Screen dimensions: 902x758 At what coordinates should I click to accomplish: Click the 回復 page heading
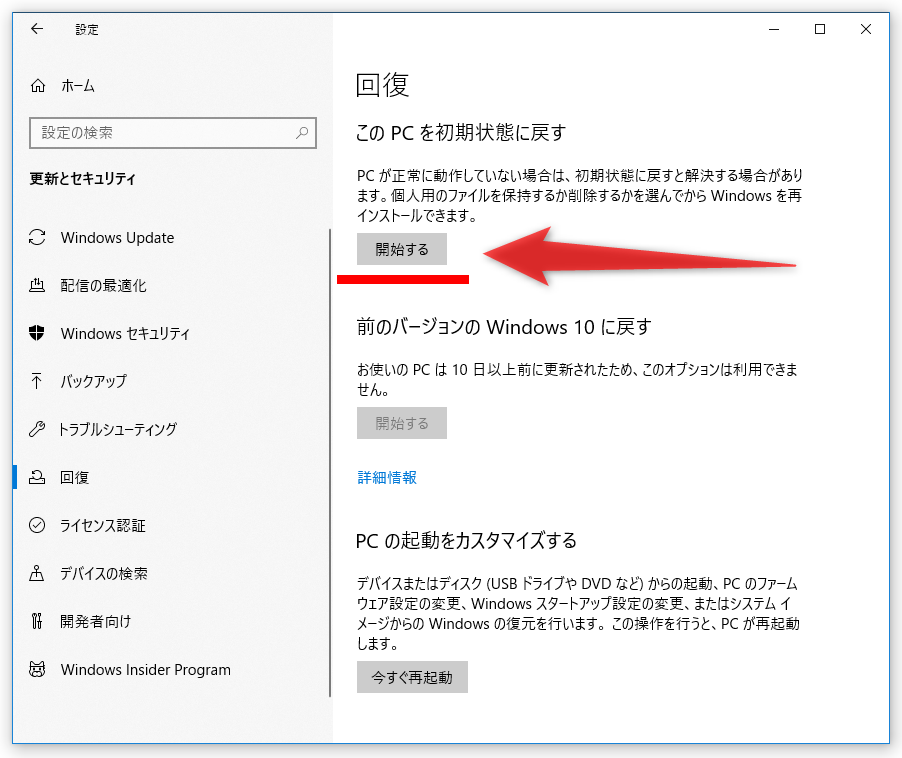click(x=382, y=85)
